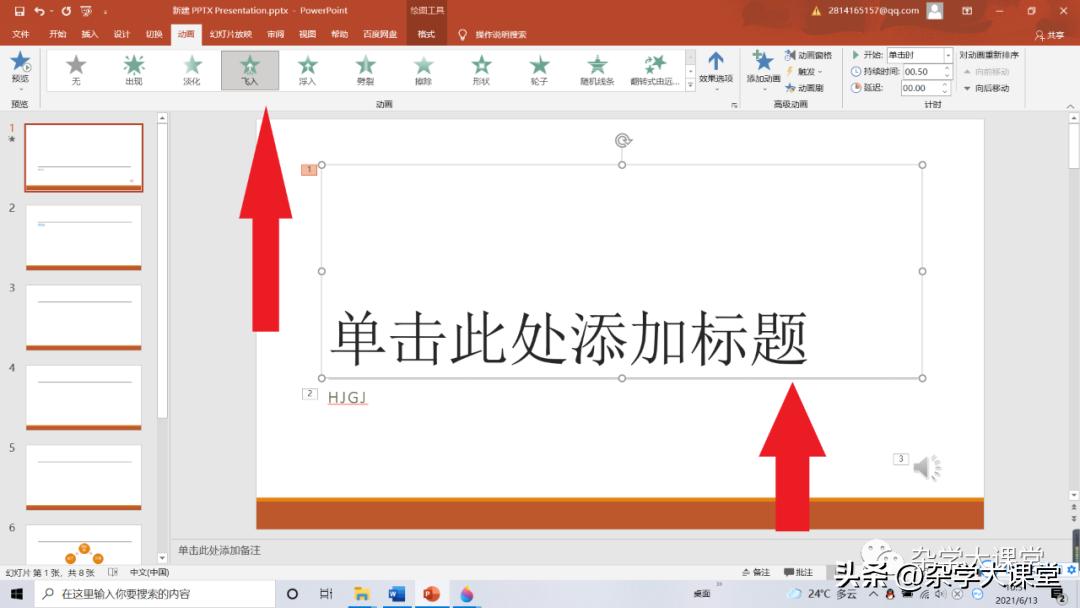Click Move Later (向后移动) button
The image size is (1080, 608).
click(x=987, y=89)
